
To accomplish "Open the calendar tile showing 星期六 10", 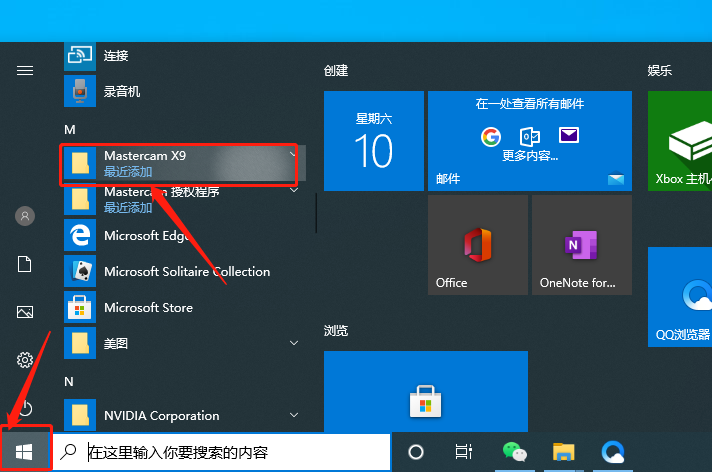I will point(374,141).
